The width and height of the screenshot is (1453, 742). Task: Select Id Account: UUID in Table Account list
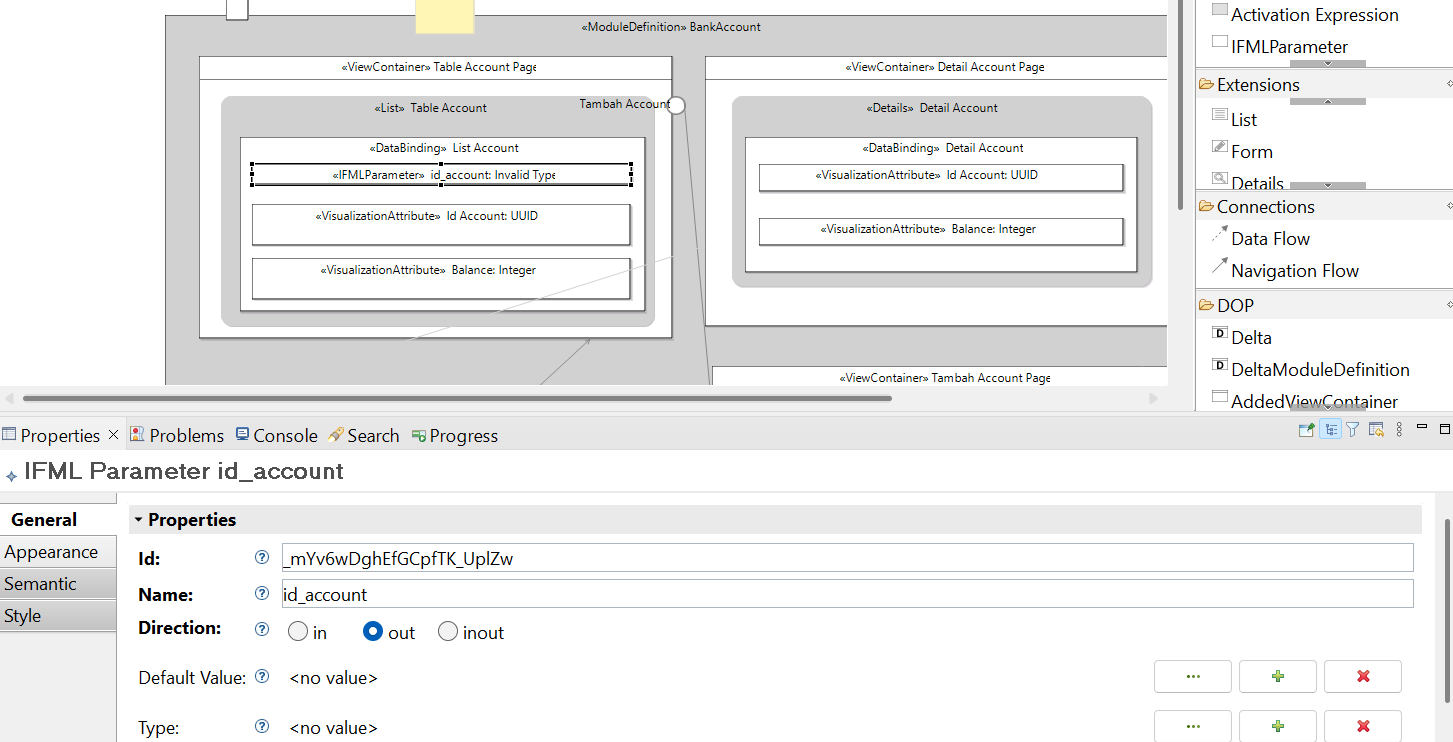tap(441, 224)
